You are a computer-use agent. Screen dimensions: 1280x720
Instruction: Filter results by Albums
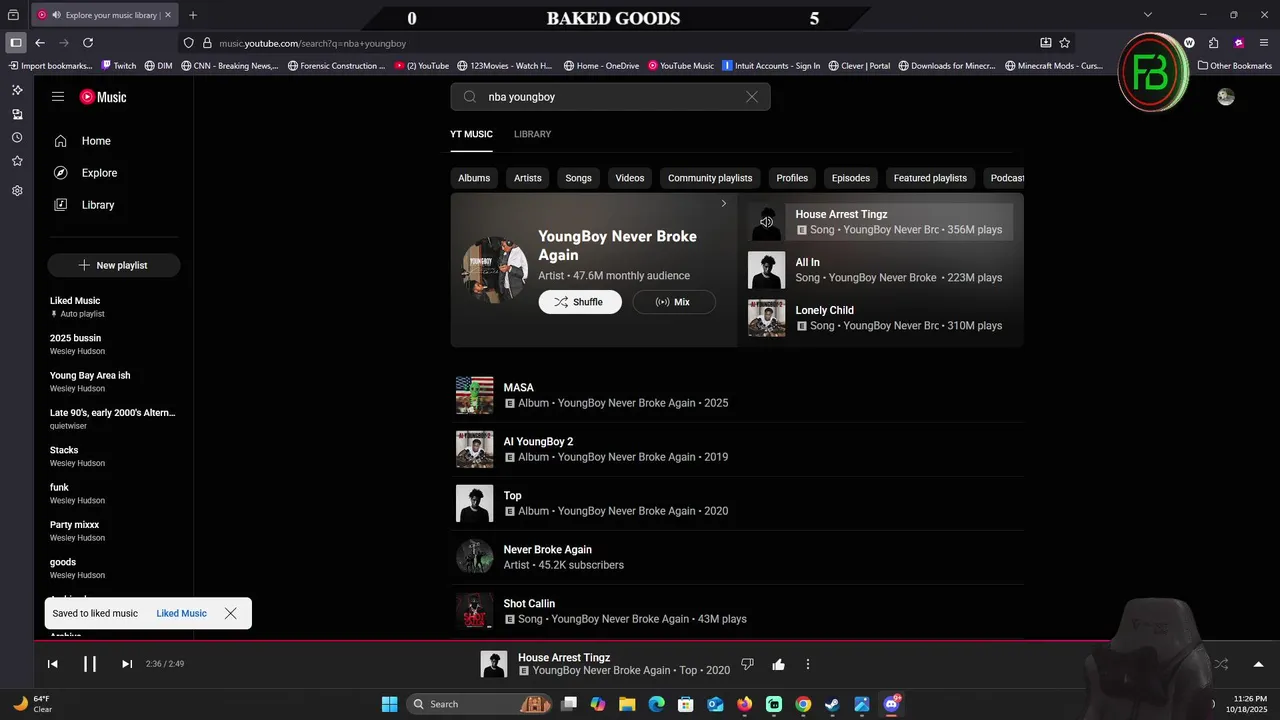point(474,178)
